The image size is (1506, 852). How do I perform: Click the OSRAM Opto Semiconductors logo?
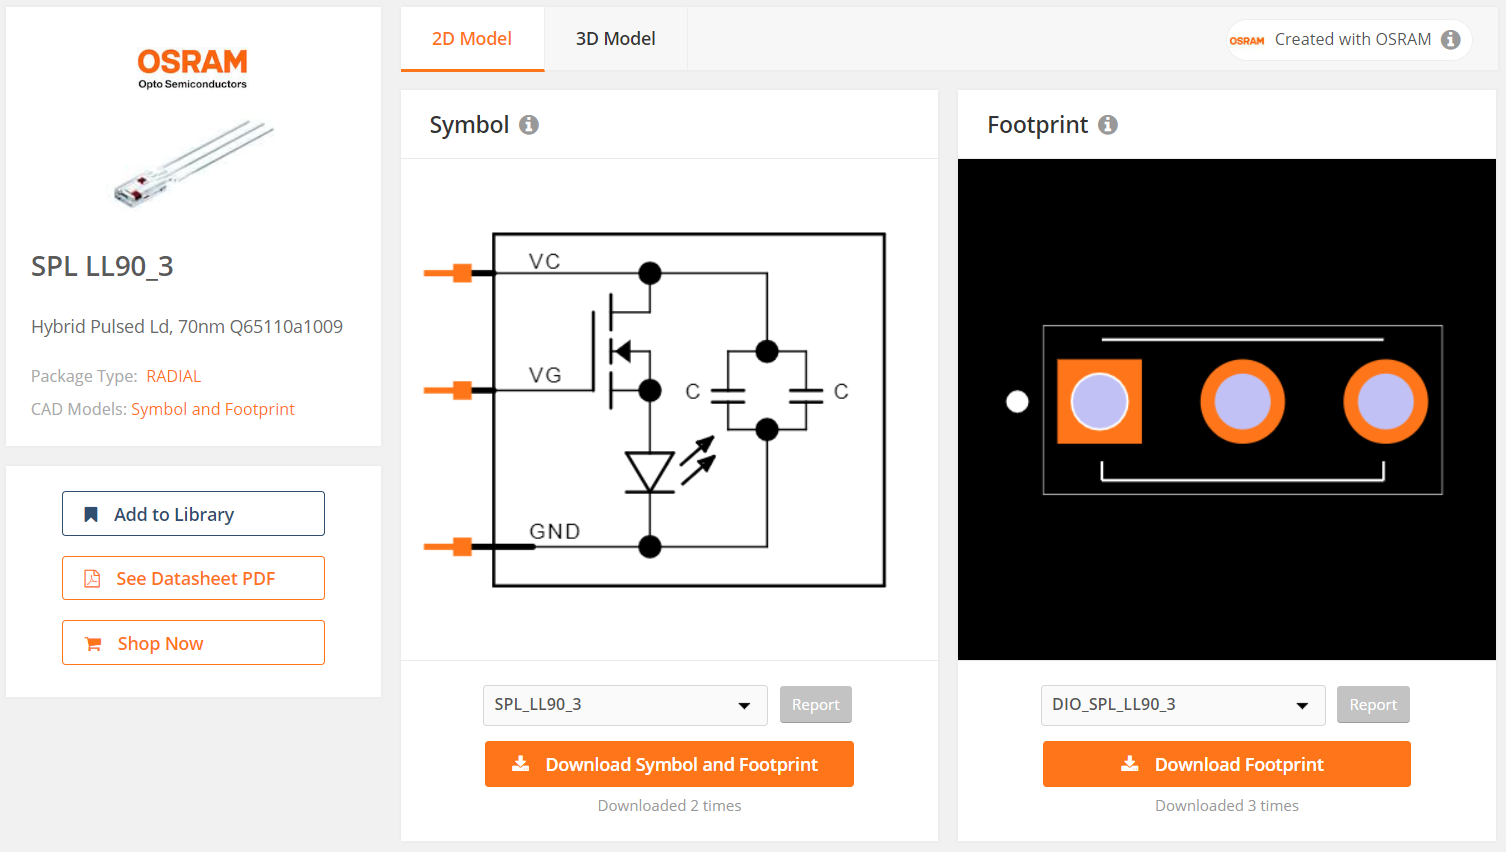coord(192,69)
